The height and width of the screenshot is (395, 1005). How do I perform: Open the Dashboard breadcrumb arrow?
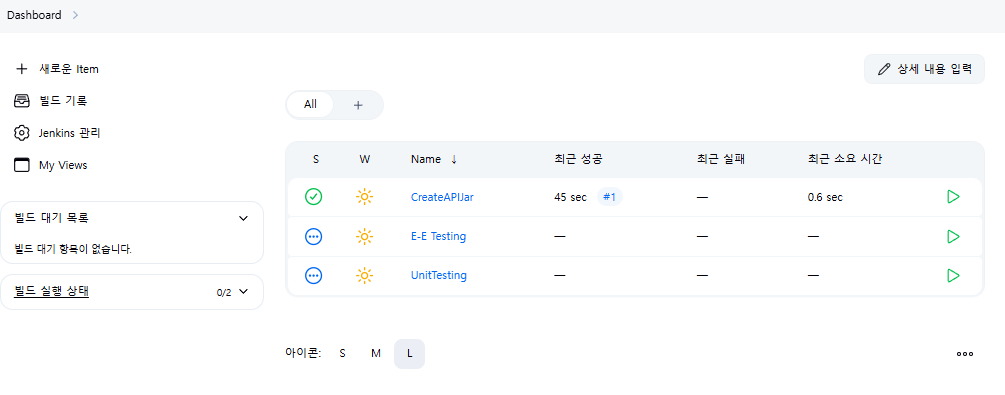click(x=76, y=15)
